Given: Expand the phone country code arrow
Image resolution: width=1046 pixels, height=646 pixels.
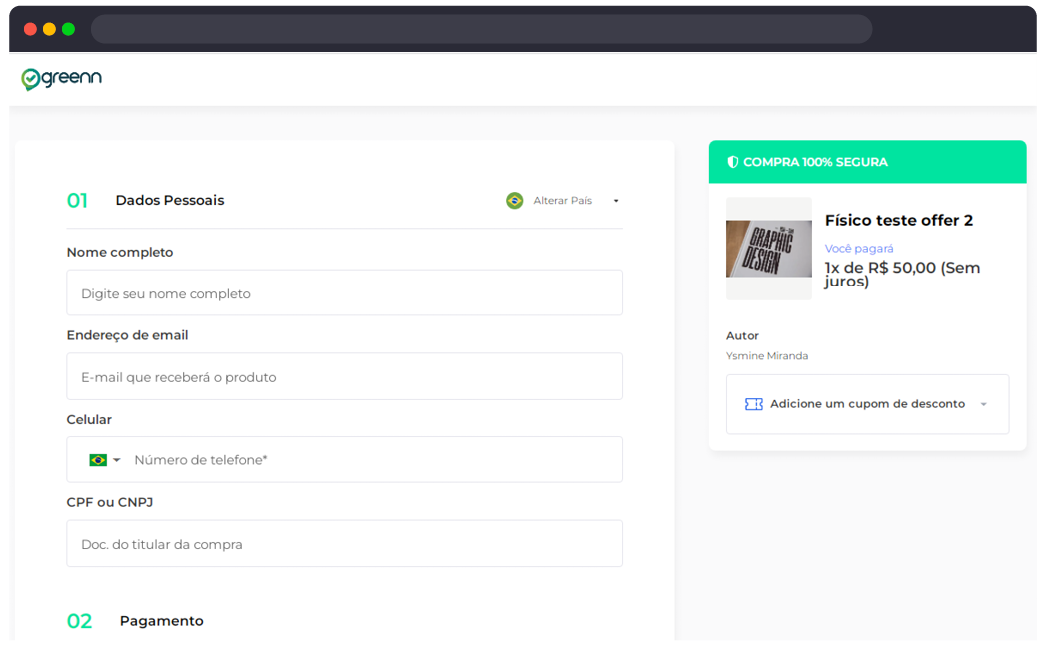Looking at the screenshot, I should point(117,460).
